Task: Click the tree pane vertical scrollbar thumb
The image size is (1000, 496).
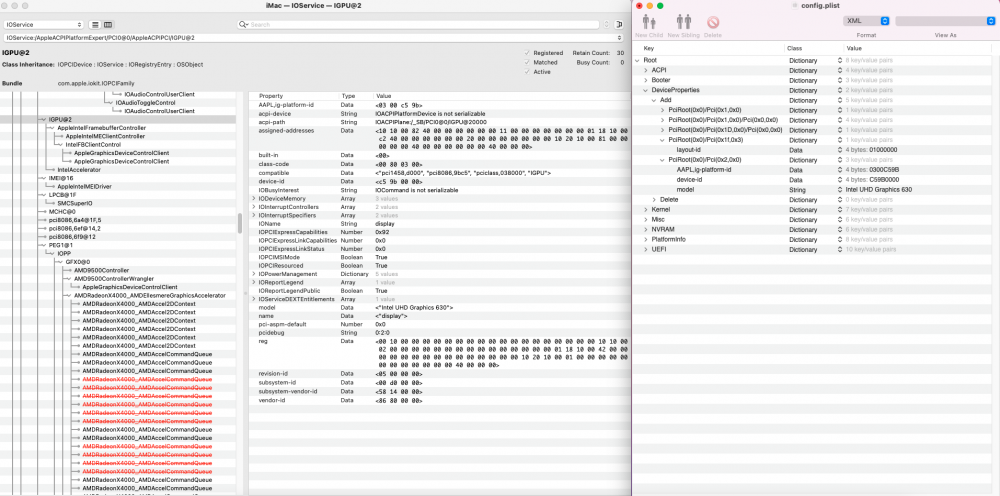Action: pyautogui.click(x=240, y=224)
